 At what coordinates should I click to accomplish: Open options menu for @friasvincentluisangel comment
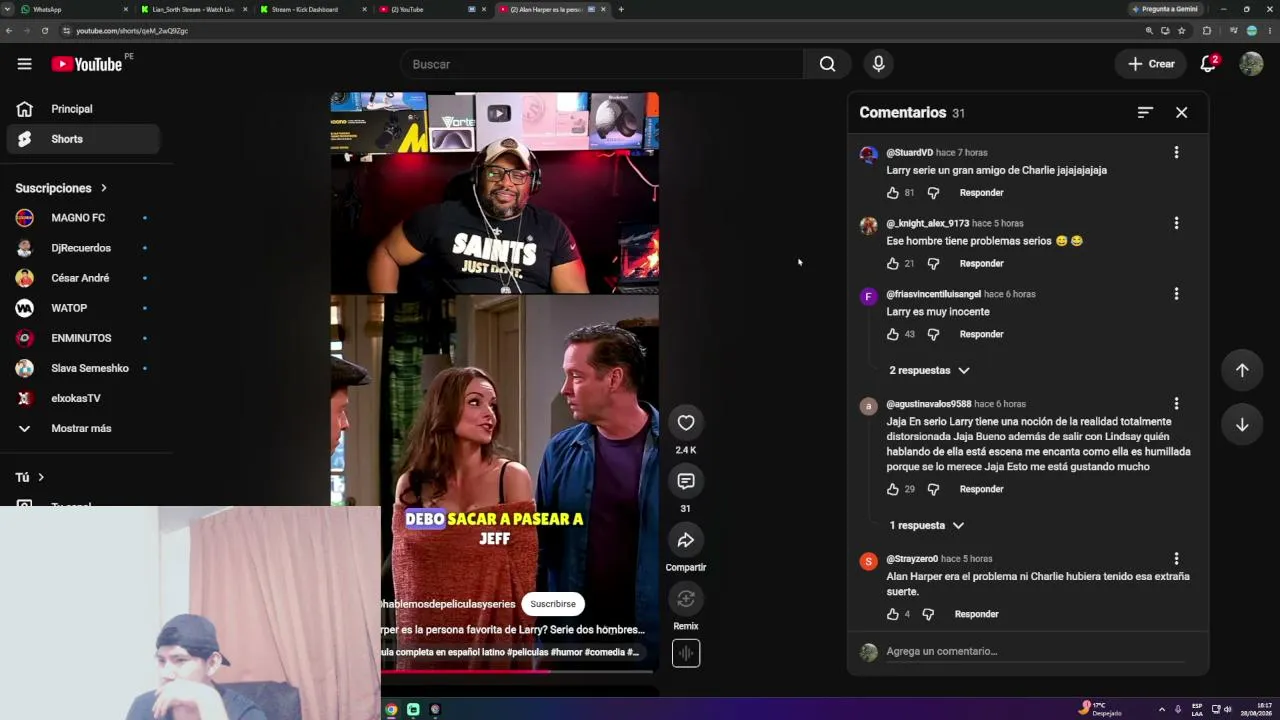click(1176, 294)
